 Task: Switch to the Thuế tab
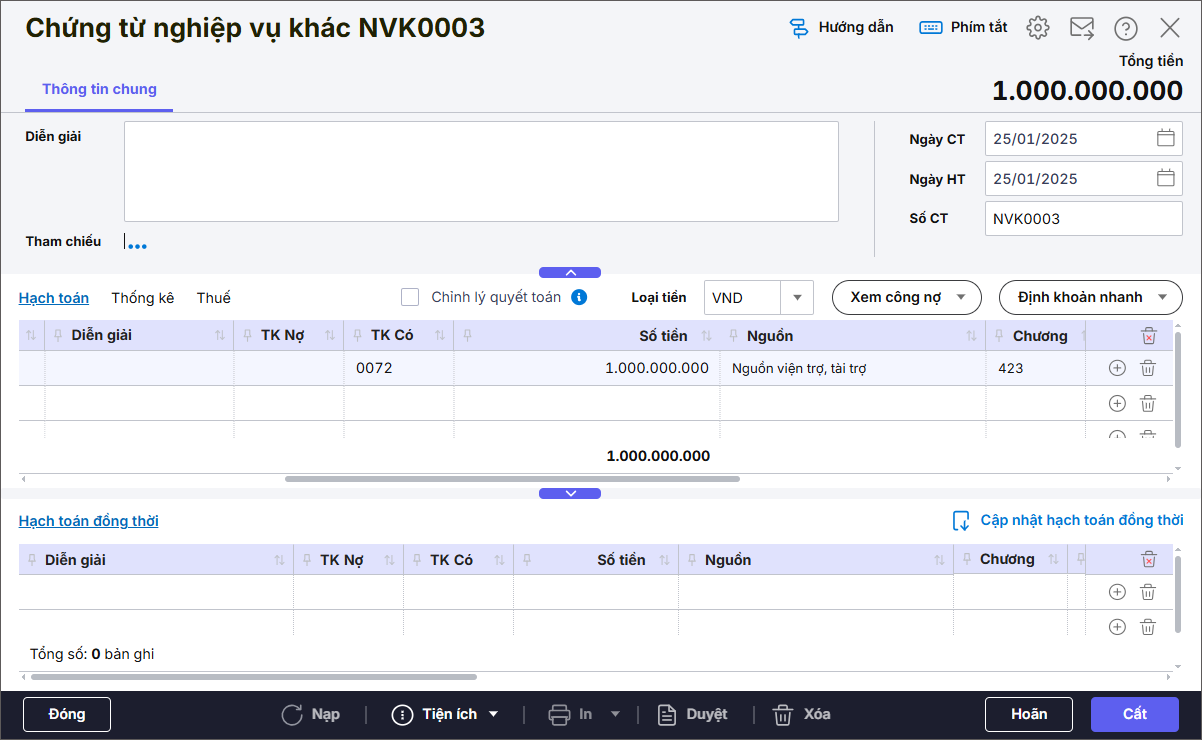213,298
